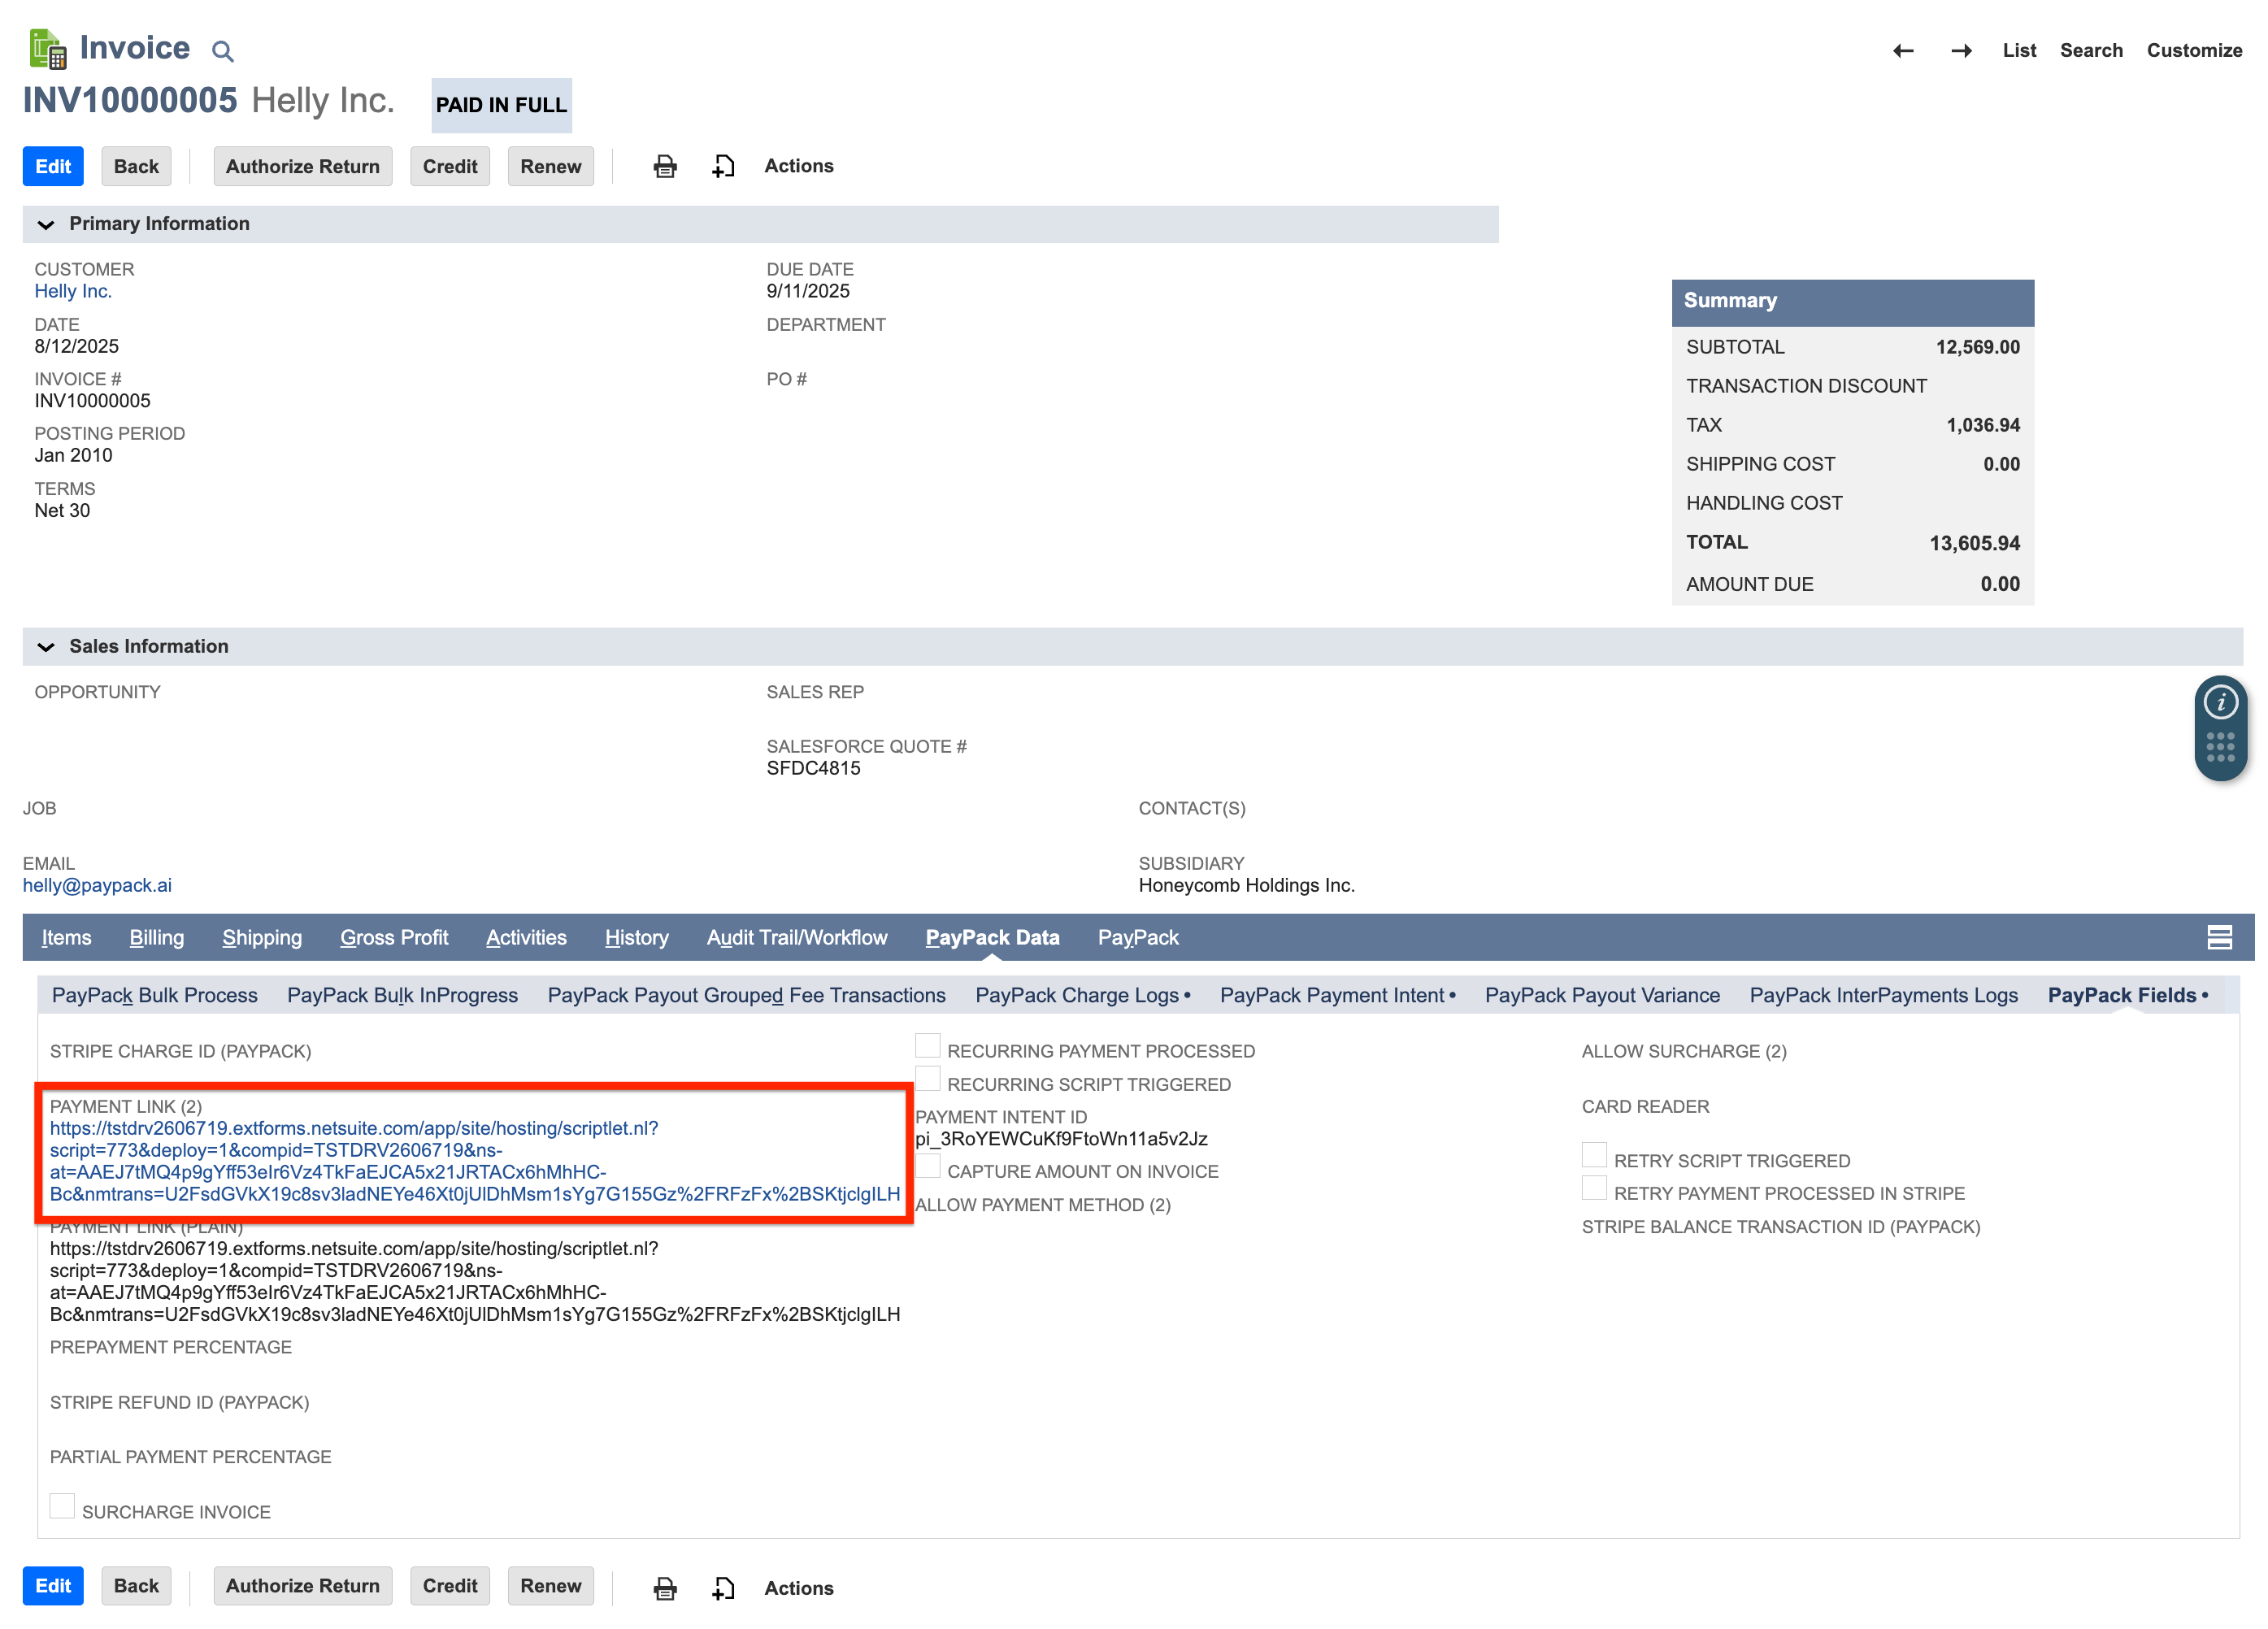Click the email/export icon beside the printer
The image size is (2268, 1629).
point(722,166)
